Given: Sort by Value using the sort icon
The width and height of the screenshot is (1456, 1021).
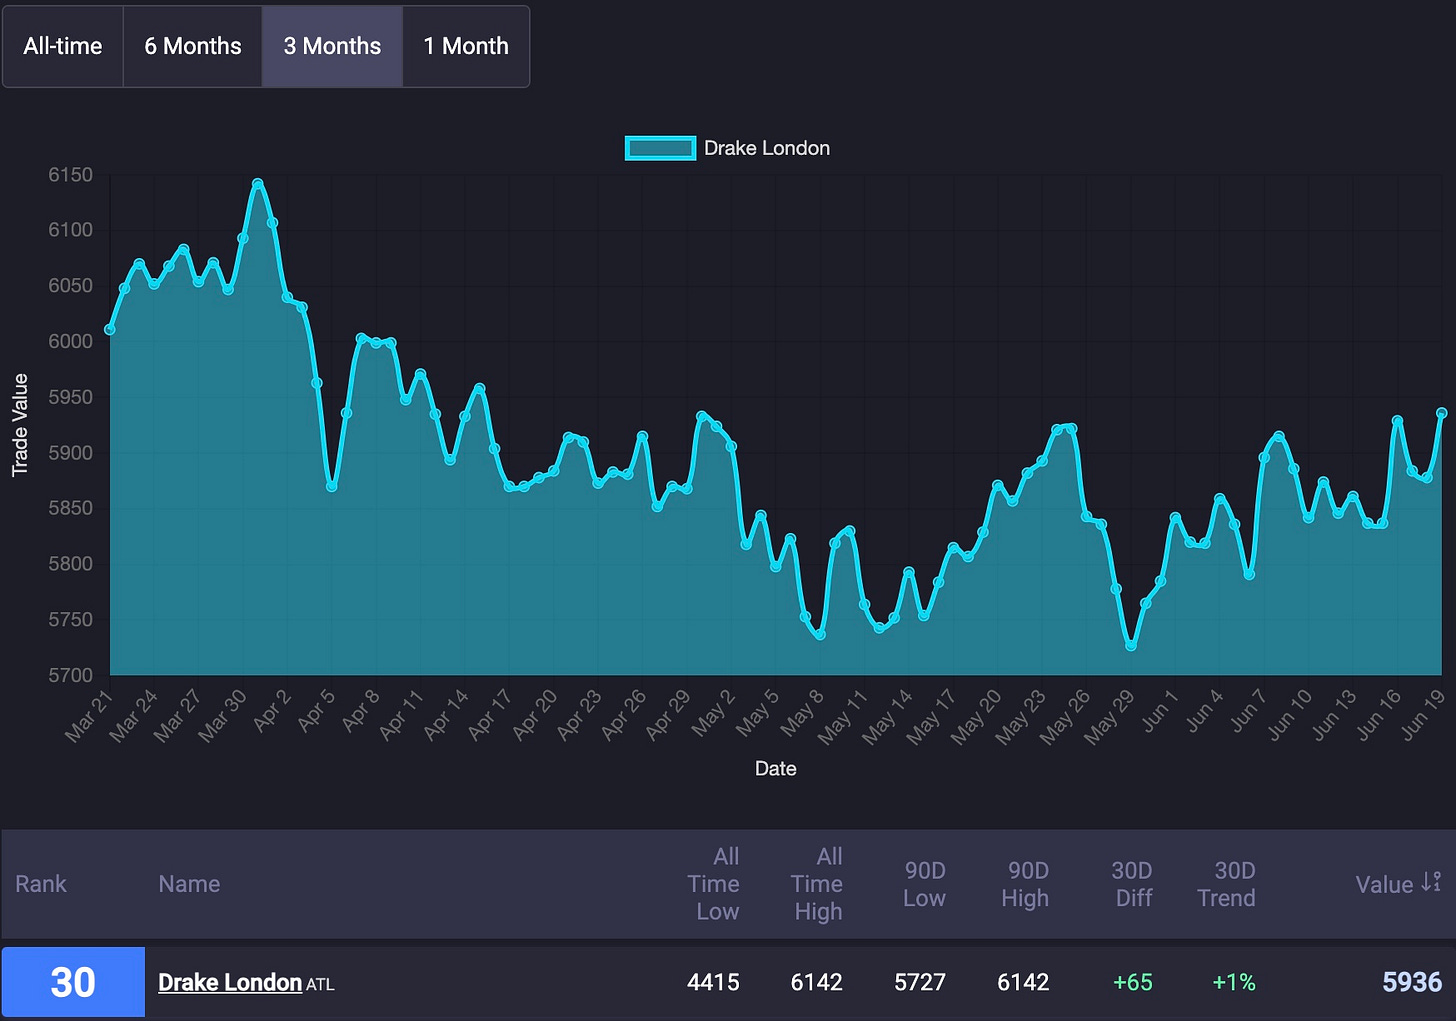Looking at the screenshot, I should [x=1432, y=882].
